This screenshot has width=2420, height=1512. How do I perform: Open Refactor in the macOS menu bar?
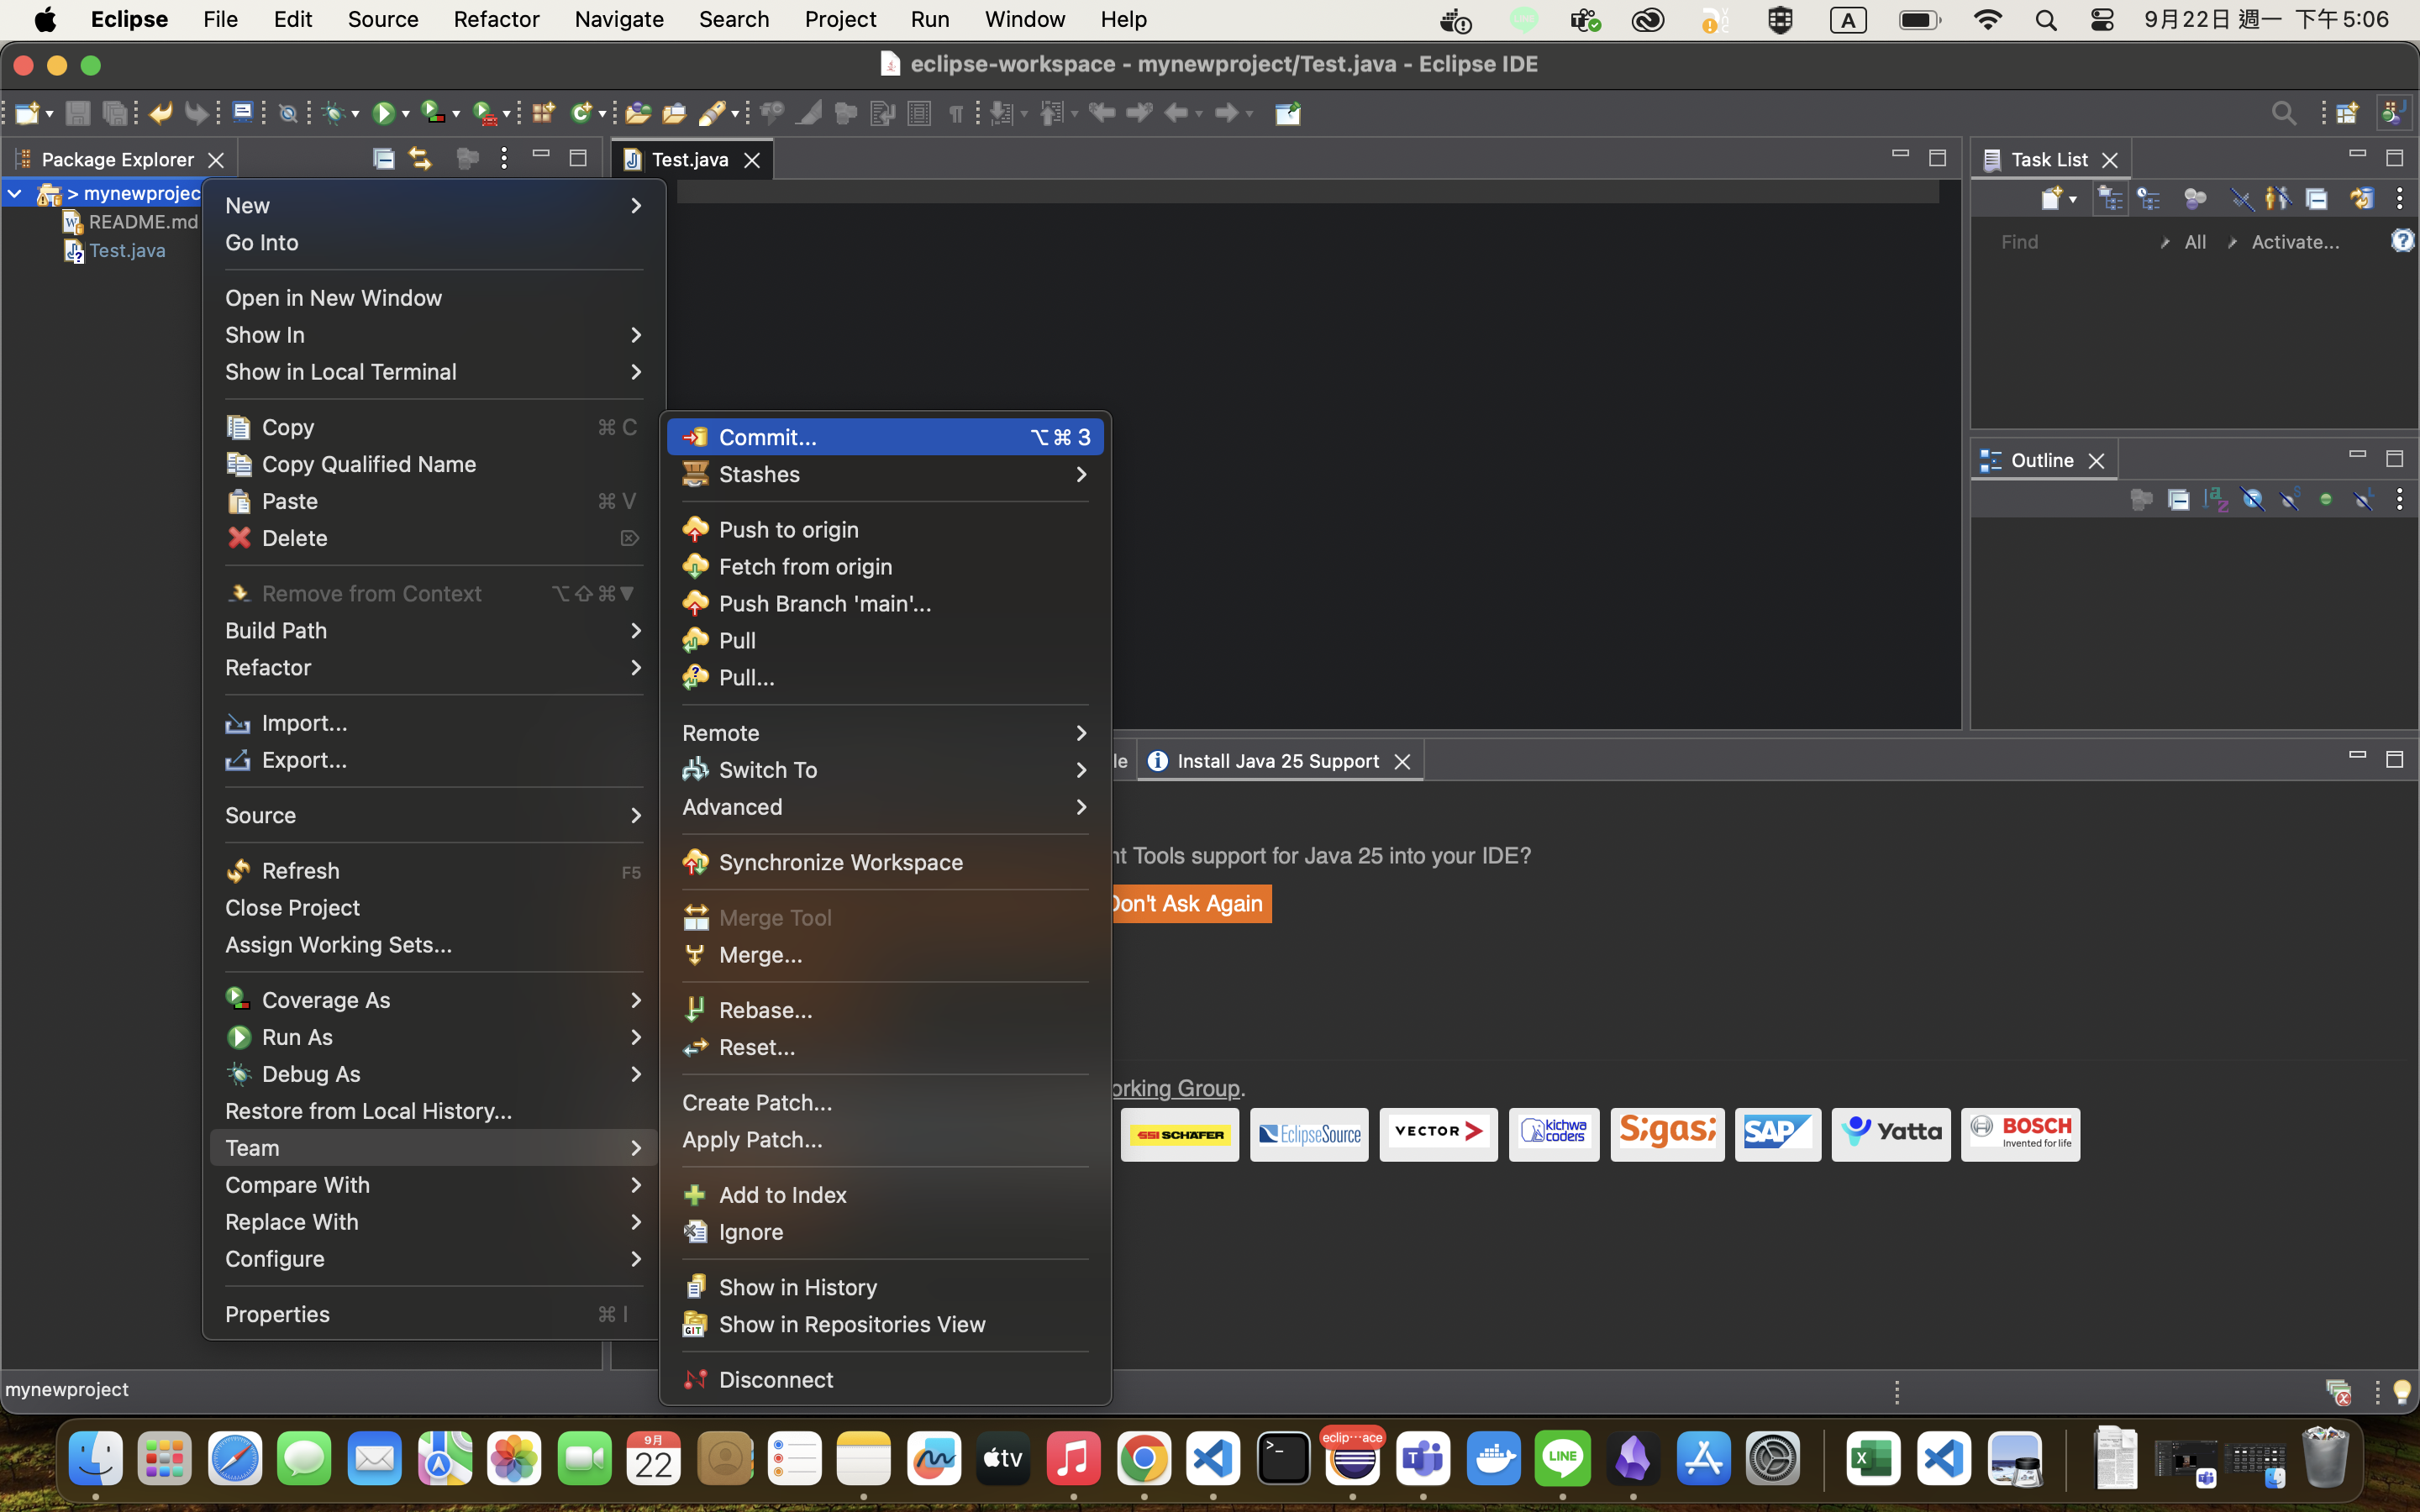(496, 19)
